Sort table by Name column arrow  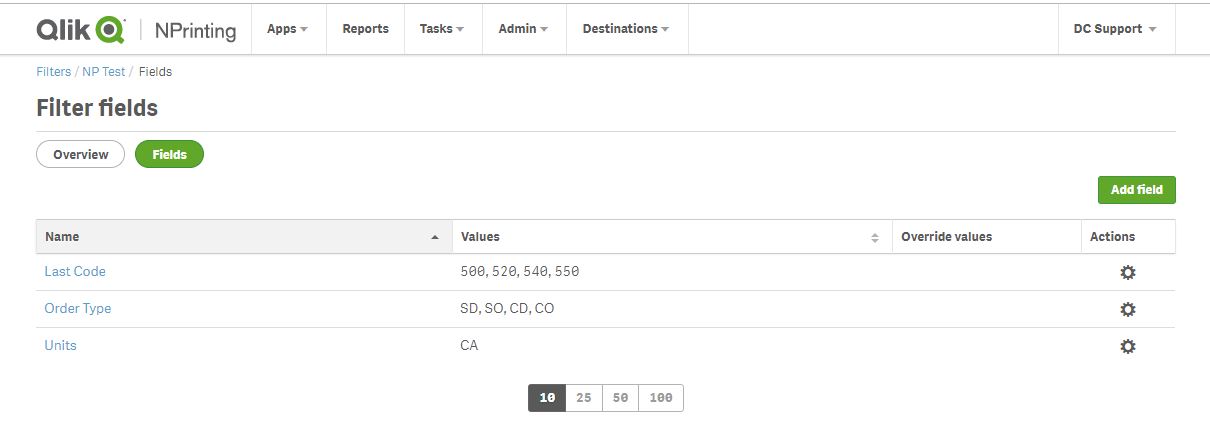[434, 238]
